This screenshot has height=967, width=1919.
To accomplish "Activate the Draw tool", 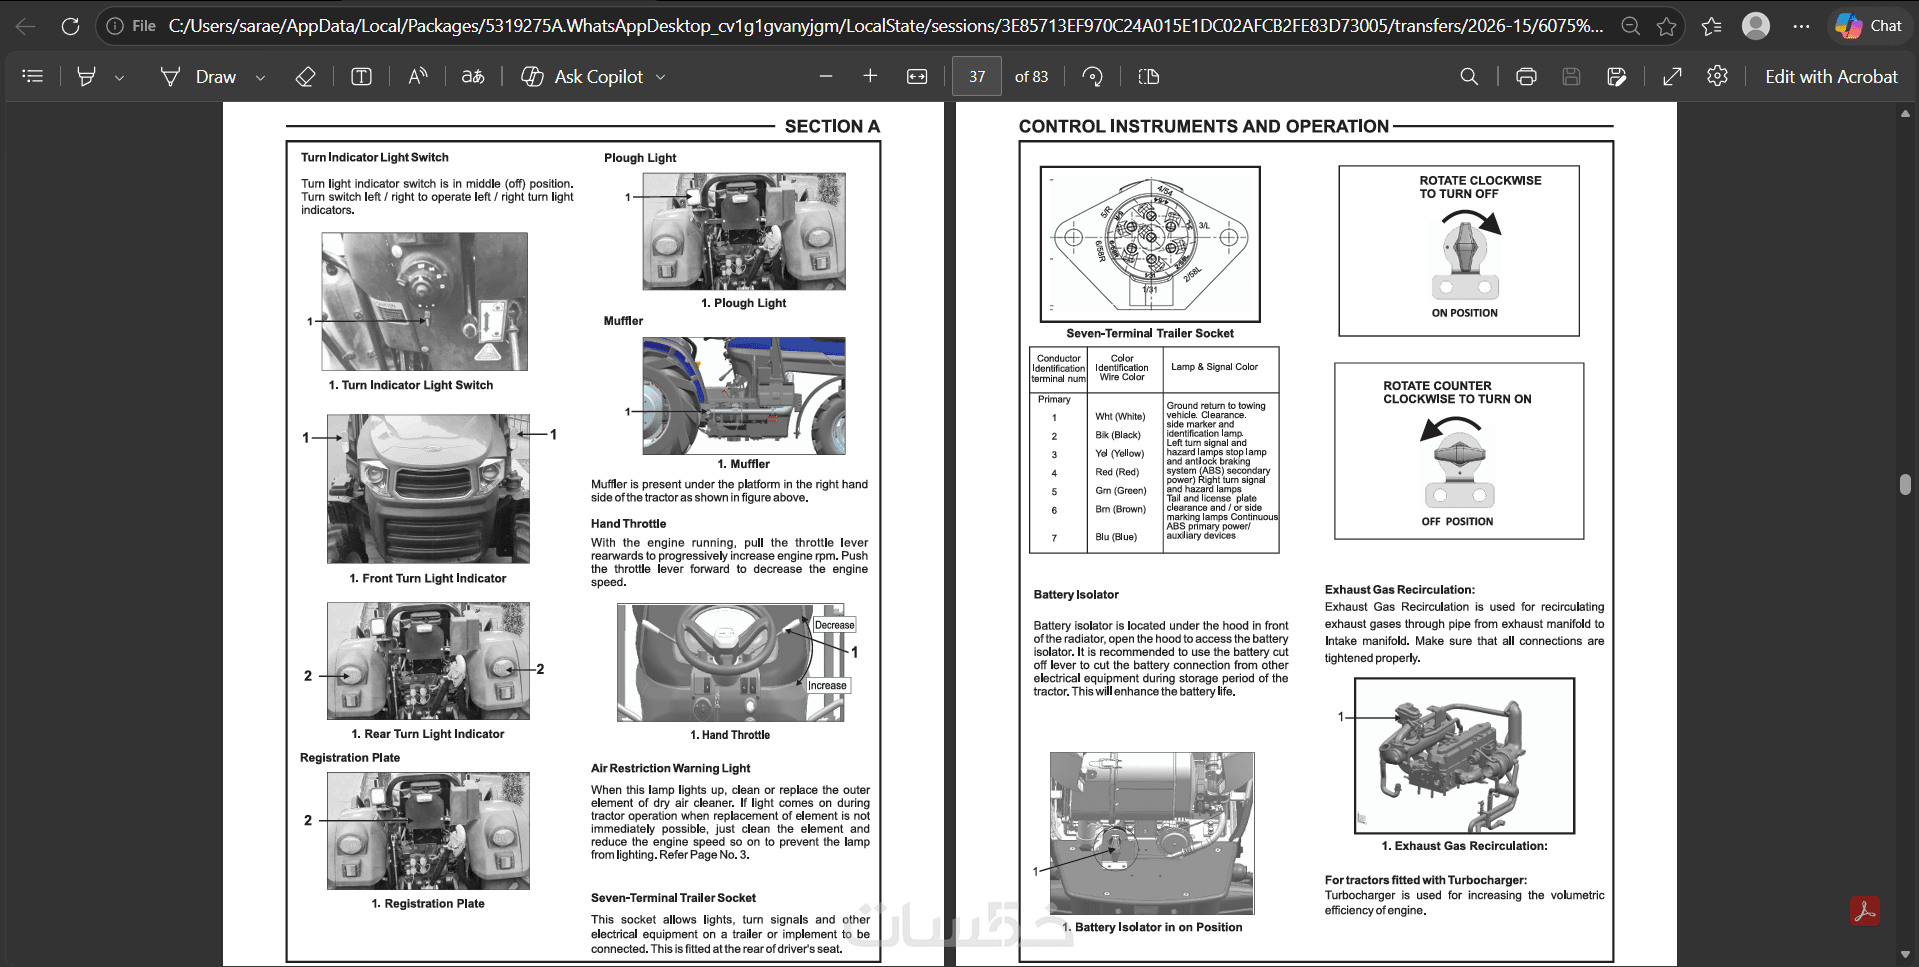I will tap(198, 76).
